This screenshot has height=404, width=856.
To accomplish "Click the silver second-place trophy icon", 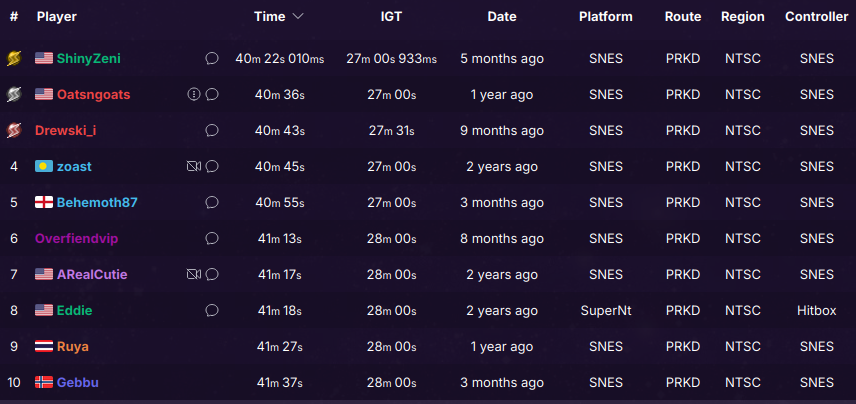I will pyautogui.click(x=14, y=94).
